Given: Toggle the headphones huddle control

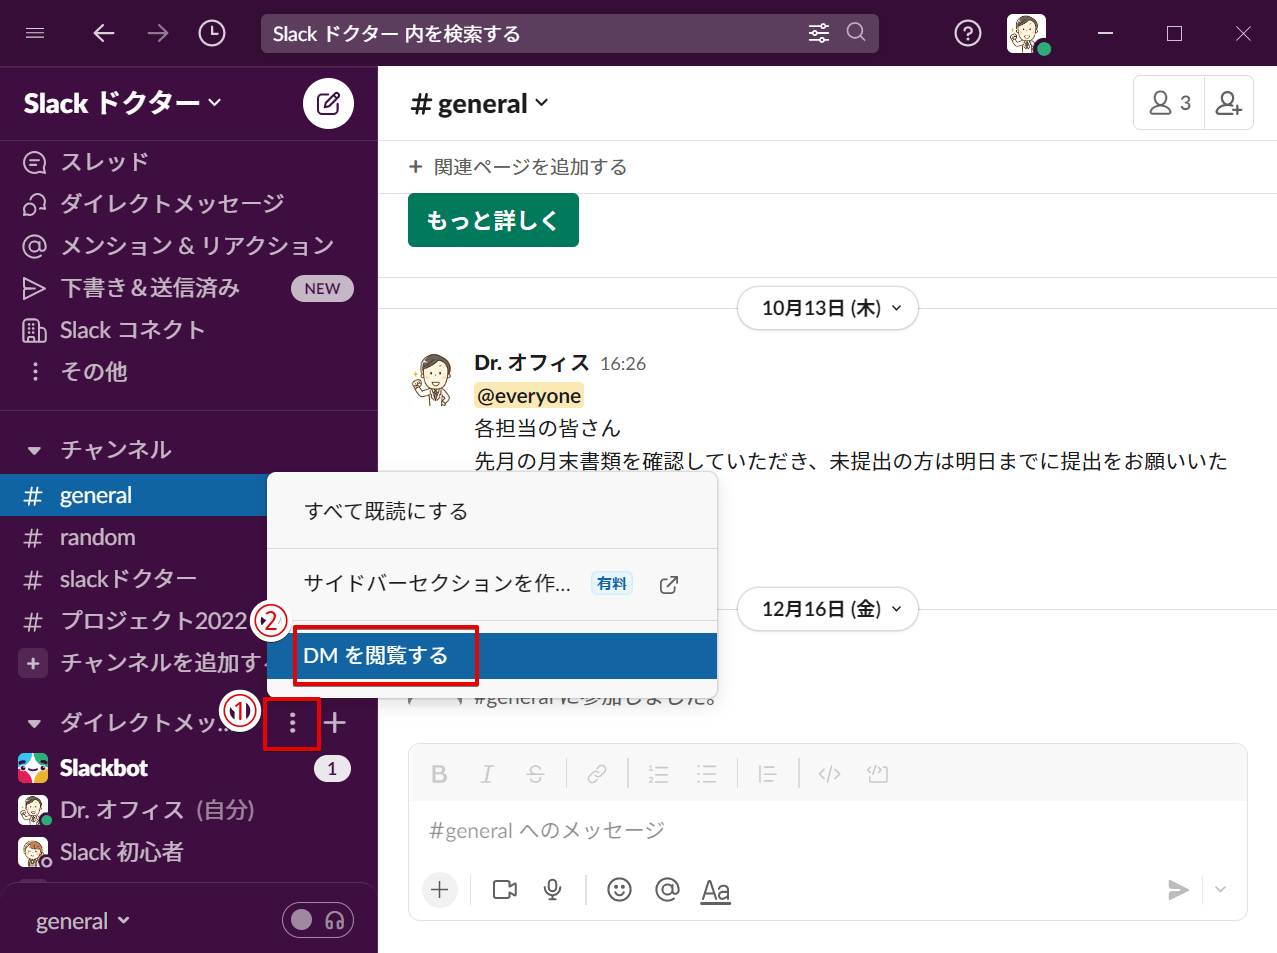Looking at the screenshot, I should 335,919.
